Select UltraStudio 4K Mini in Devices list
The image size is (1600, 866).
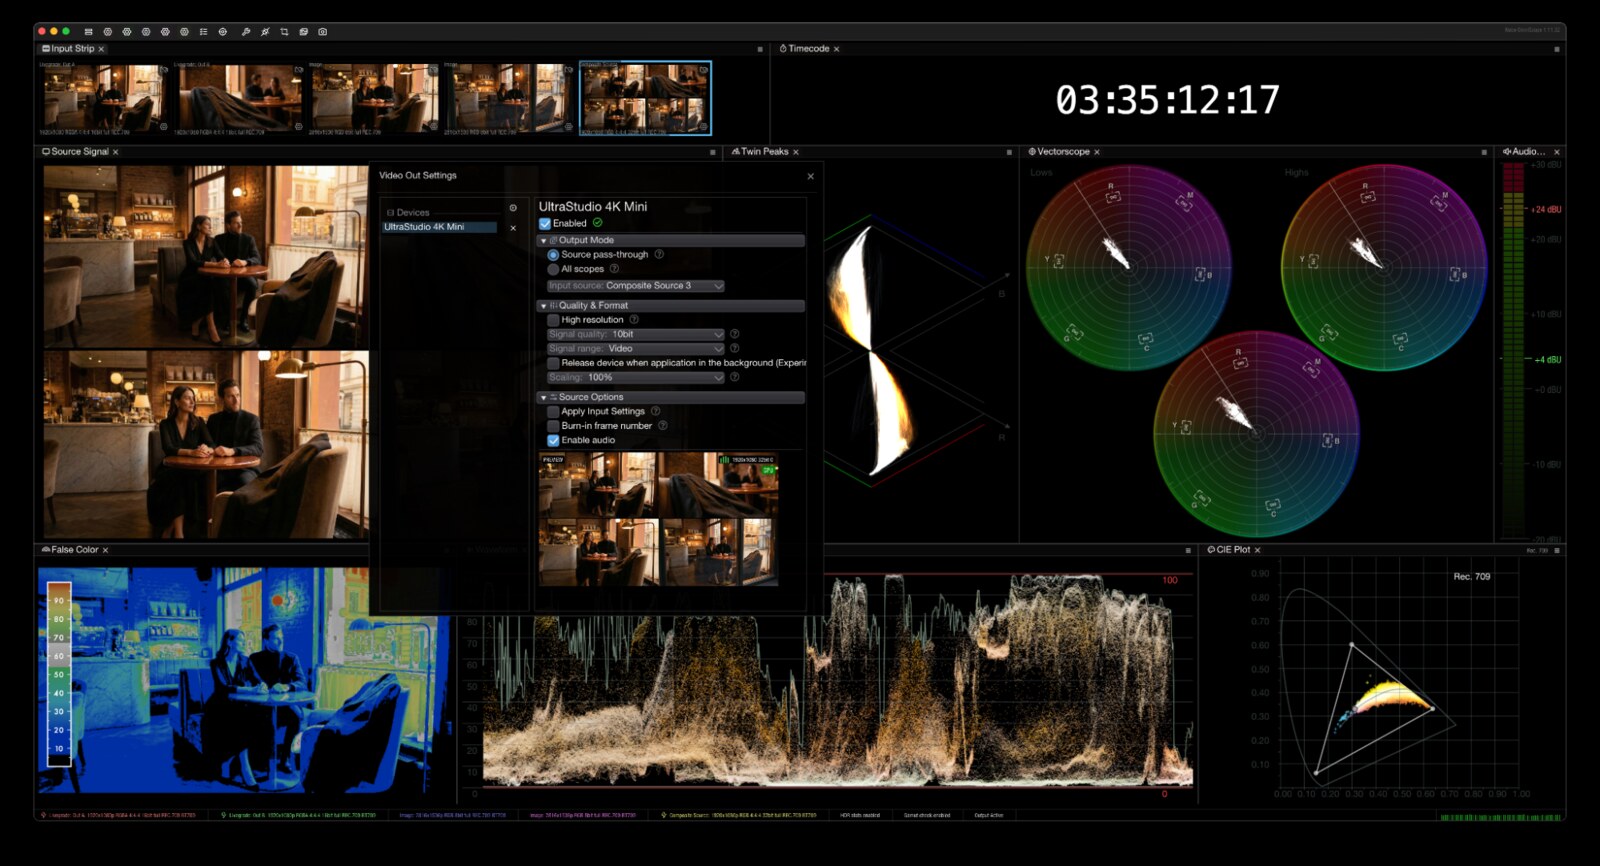(440, 227)
